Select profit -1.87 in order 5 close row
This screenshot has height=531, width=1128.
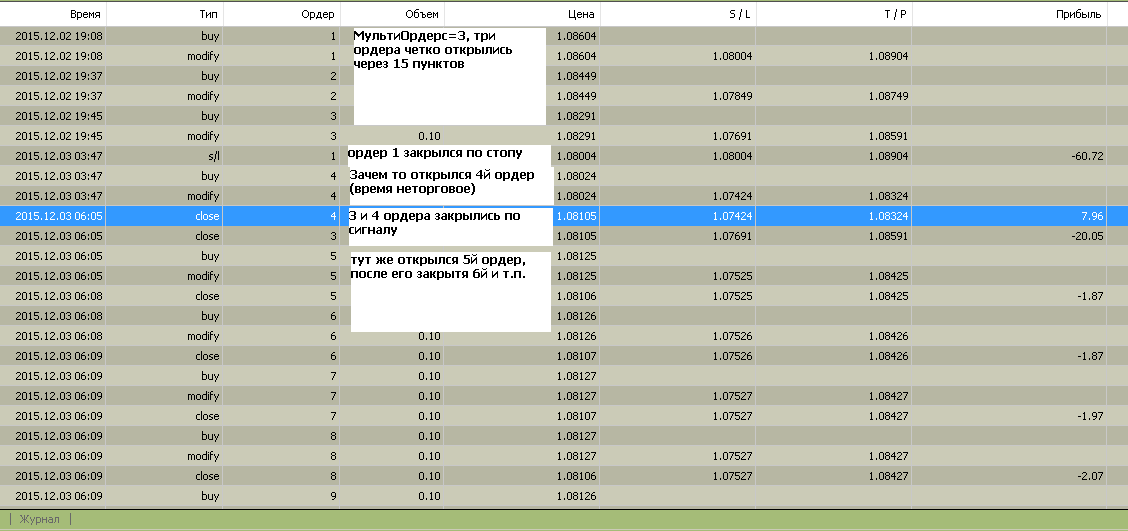pyautogui.click(x=1089, y=296)
